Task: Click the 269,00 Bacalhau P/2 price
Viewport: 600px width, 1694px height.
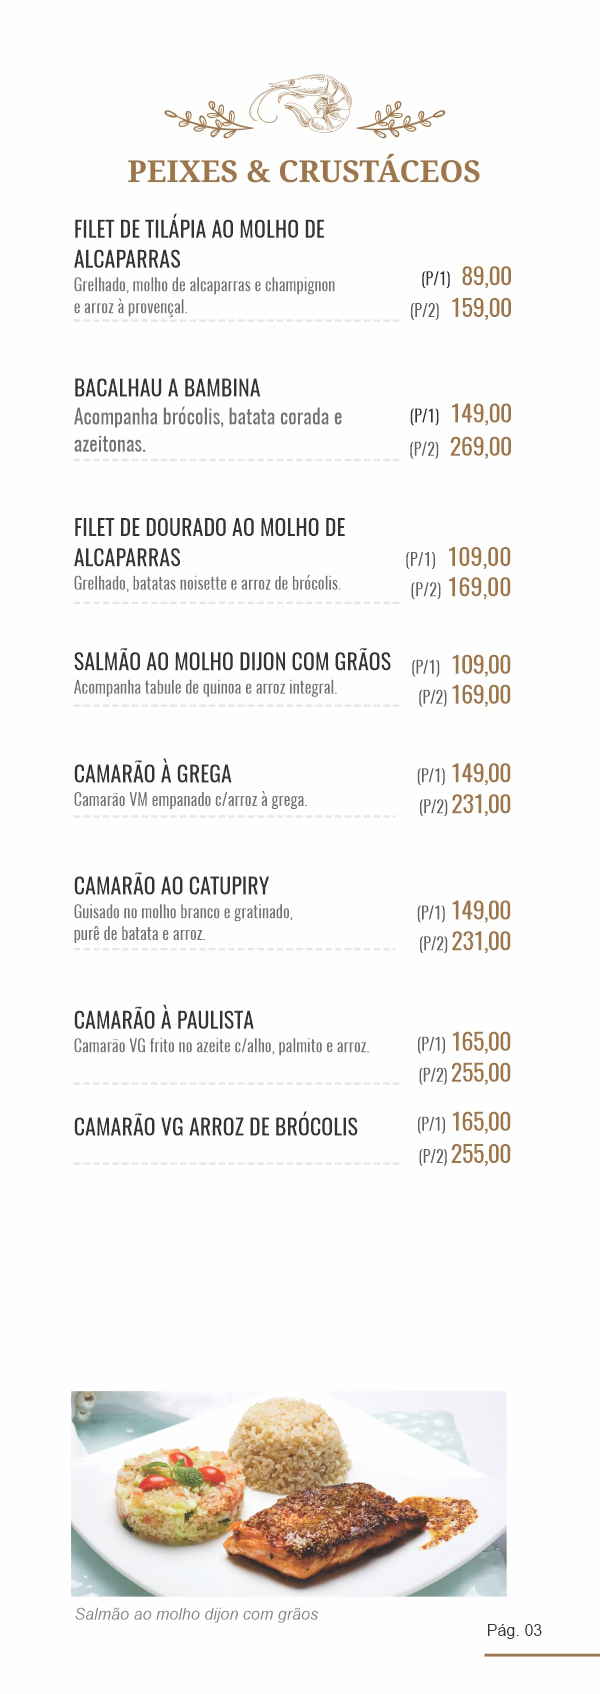Action: point(480,447)
